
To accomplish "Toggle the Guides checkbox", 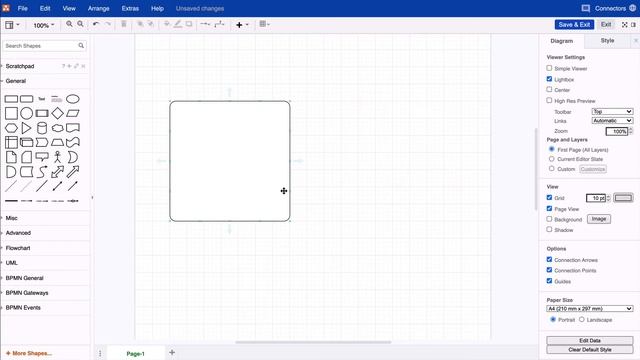I will pyautogui.click(x=549, y=281).
